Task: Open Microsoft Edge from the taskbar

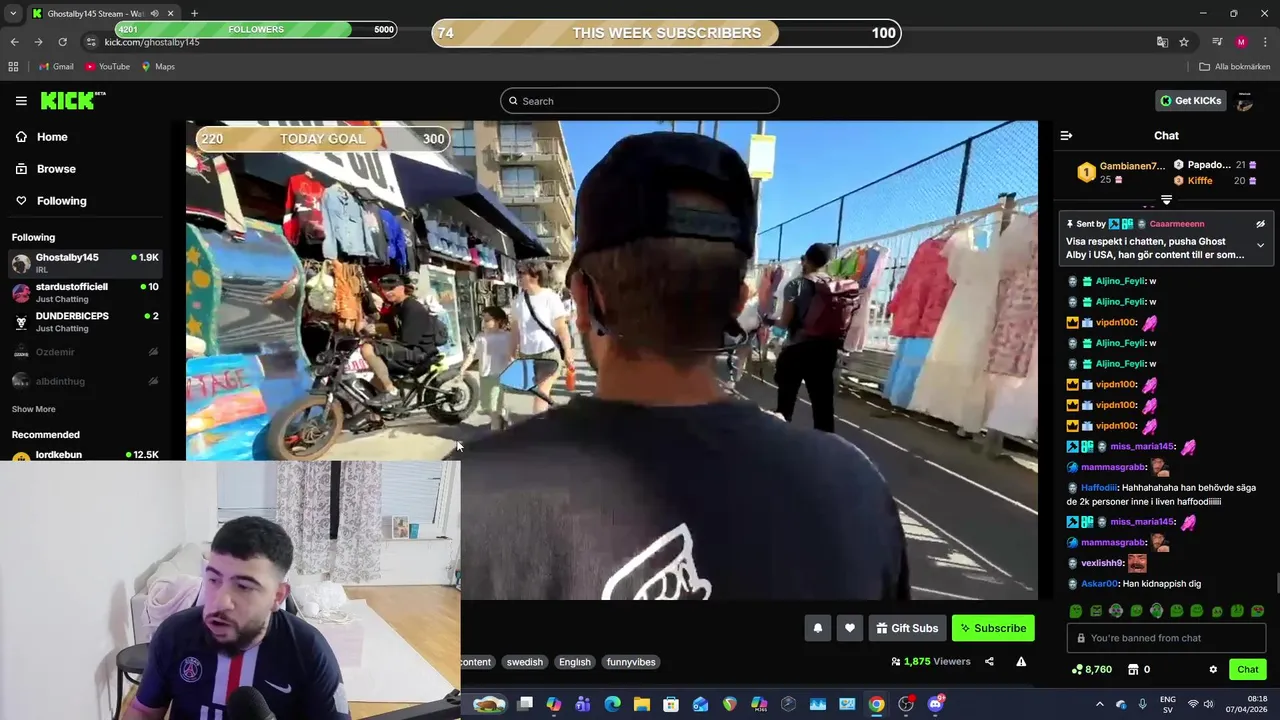Action: [x=612, y=704]
